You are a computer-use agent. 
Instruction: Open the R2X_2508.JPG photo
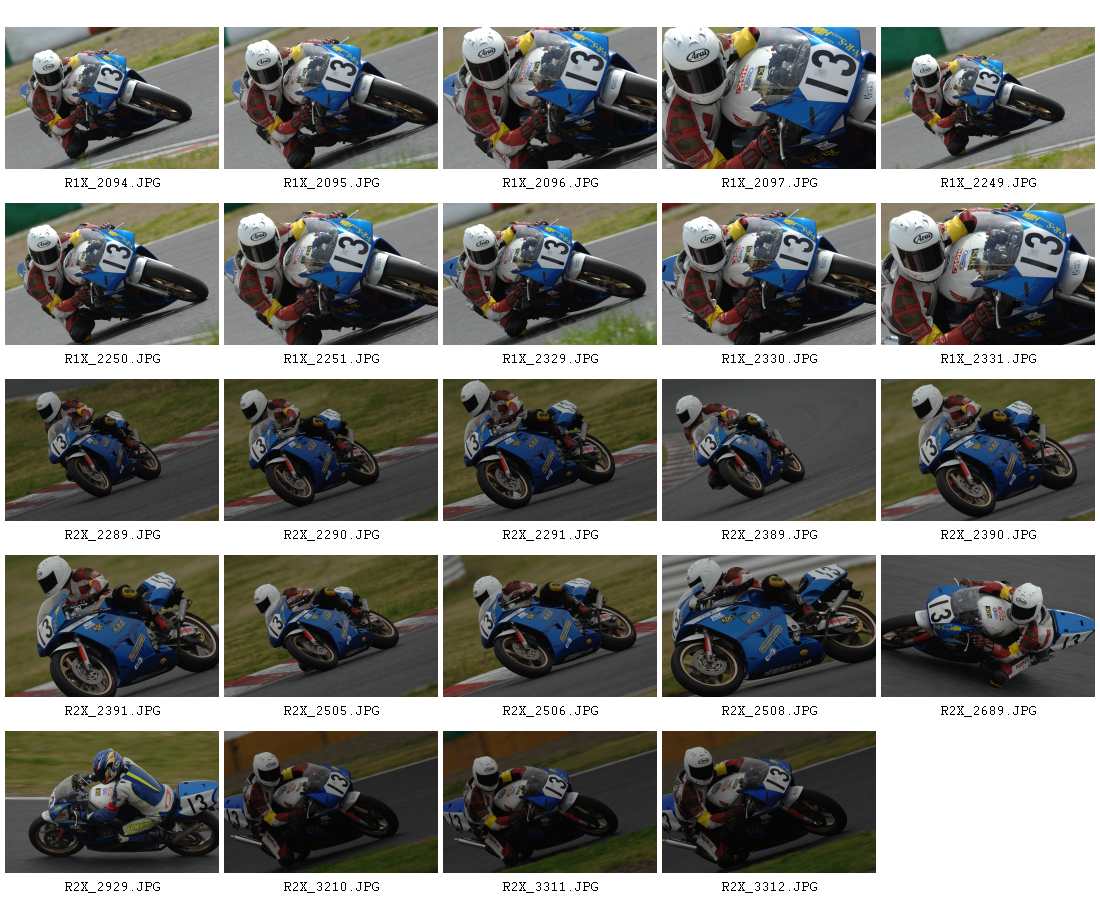(x=769, y=626)
